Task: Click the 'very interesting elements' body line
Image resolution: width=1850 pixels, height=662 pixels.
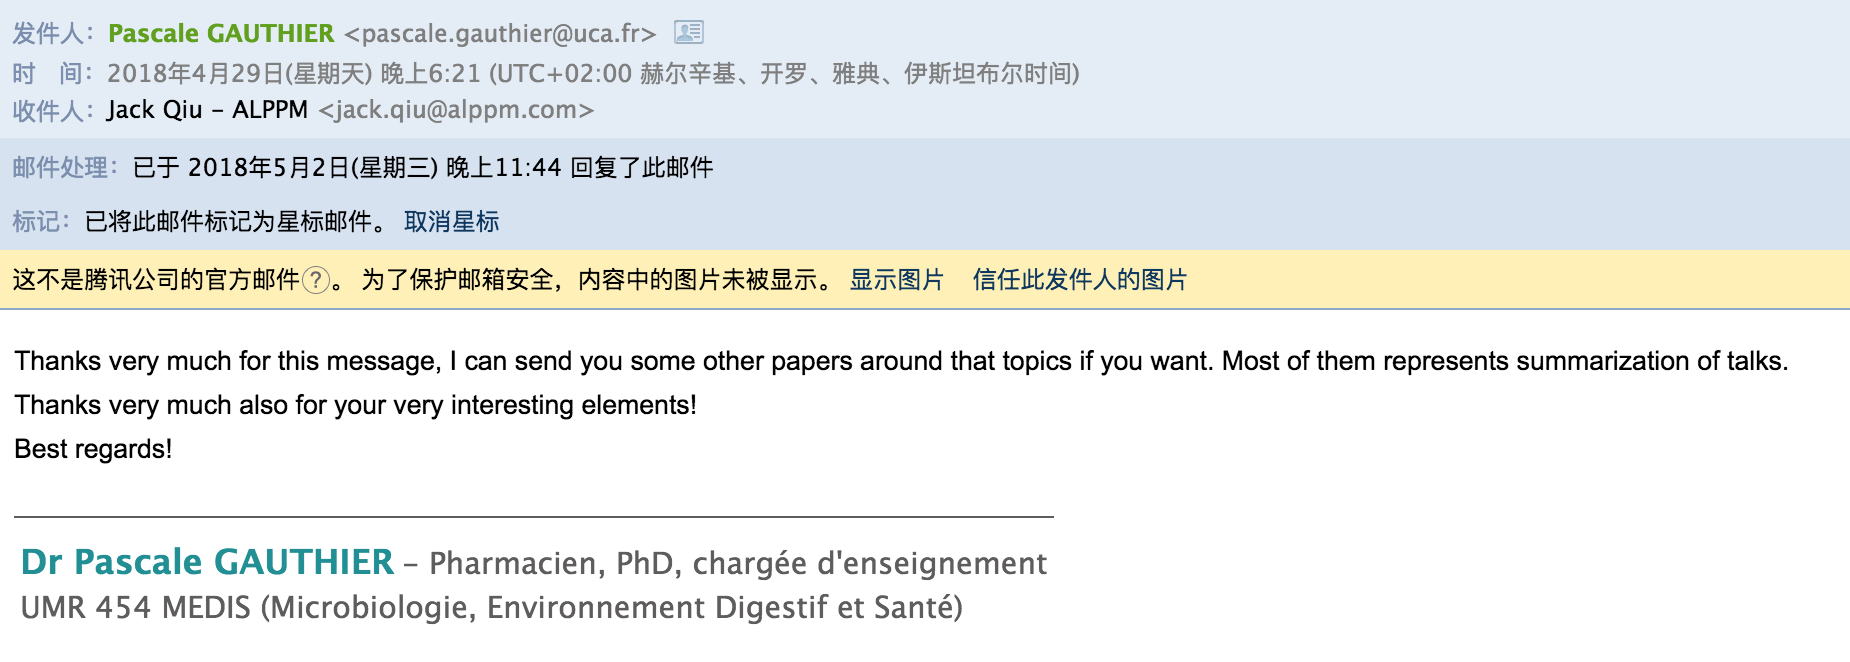Action: [355, 405]
